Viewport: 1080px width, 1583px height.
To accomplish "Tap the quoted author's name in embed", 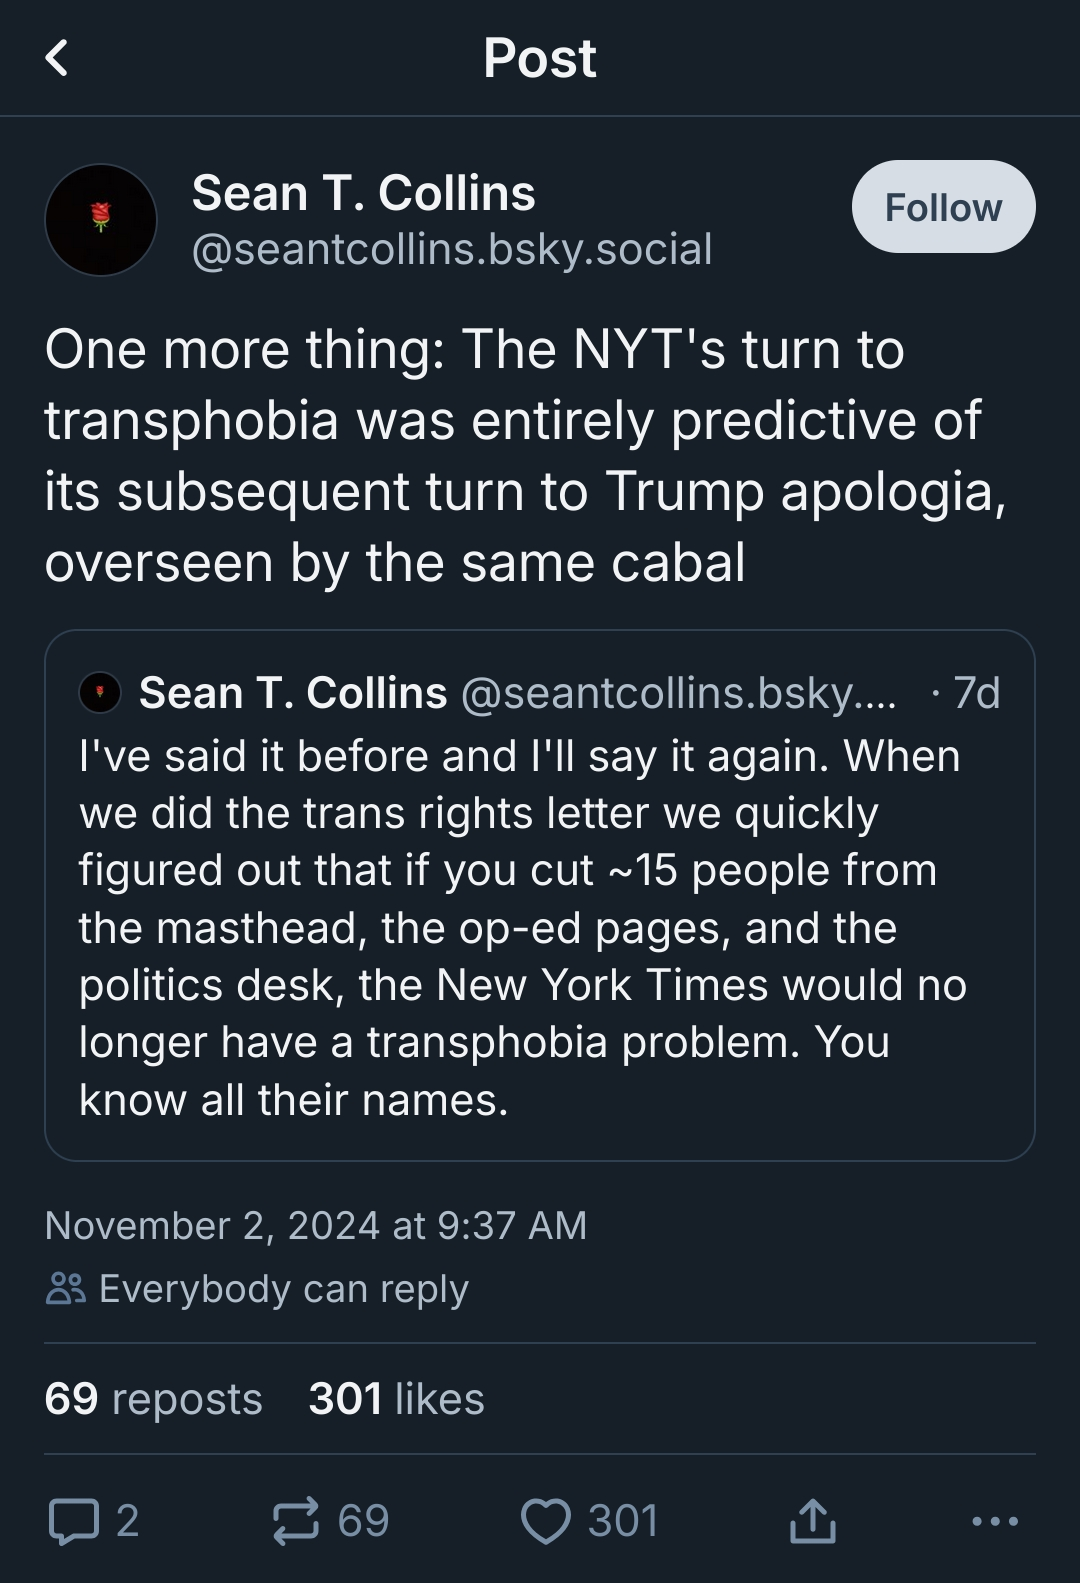I will pos(292,692).
